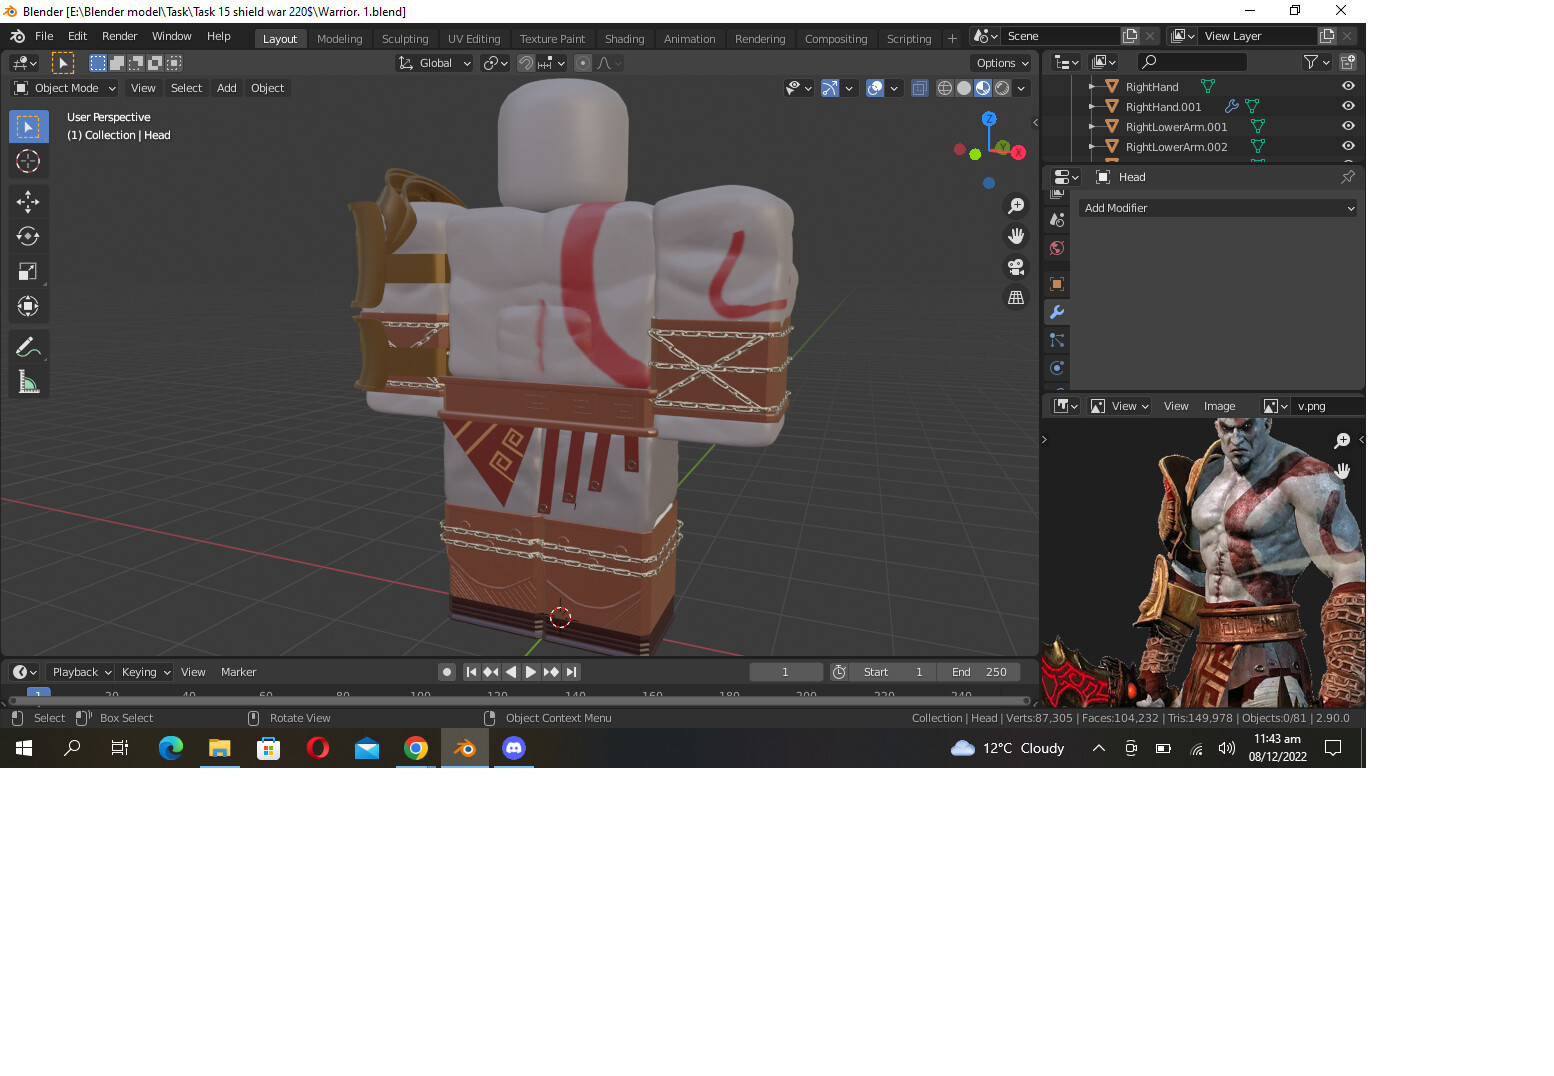
Task: Open the World properties tab
Action: click(1056, 248)
